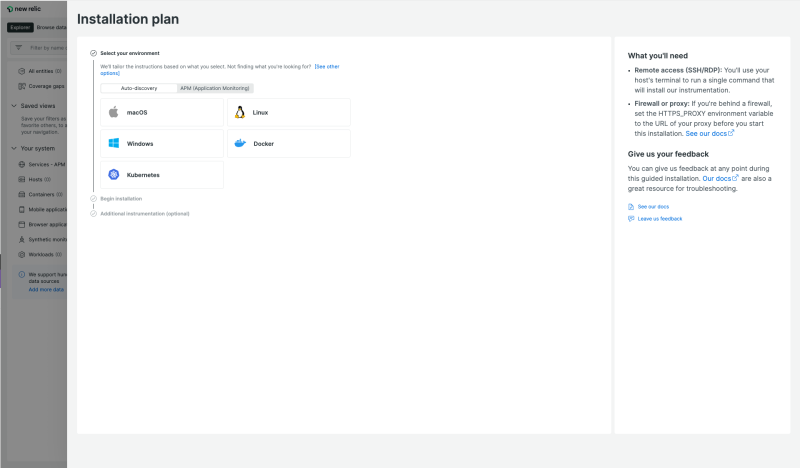Click the All entities icon
This screenshot has height=468, width=800.
click(x=21, y=71)
